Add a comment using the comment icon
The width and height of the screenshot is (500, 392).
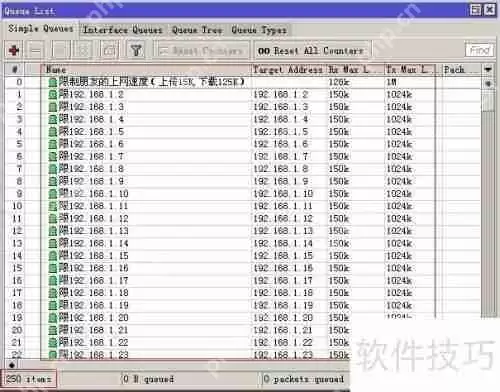click(109, 50)
